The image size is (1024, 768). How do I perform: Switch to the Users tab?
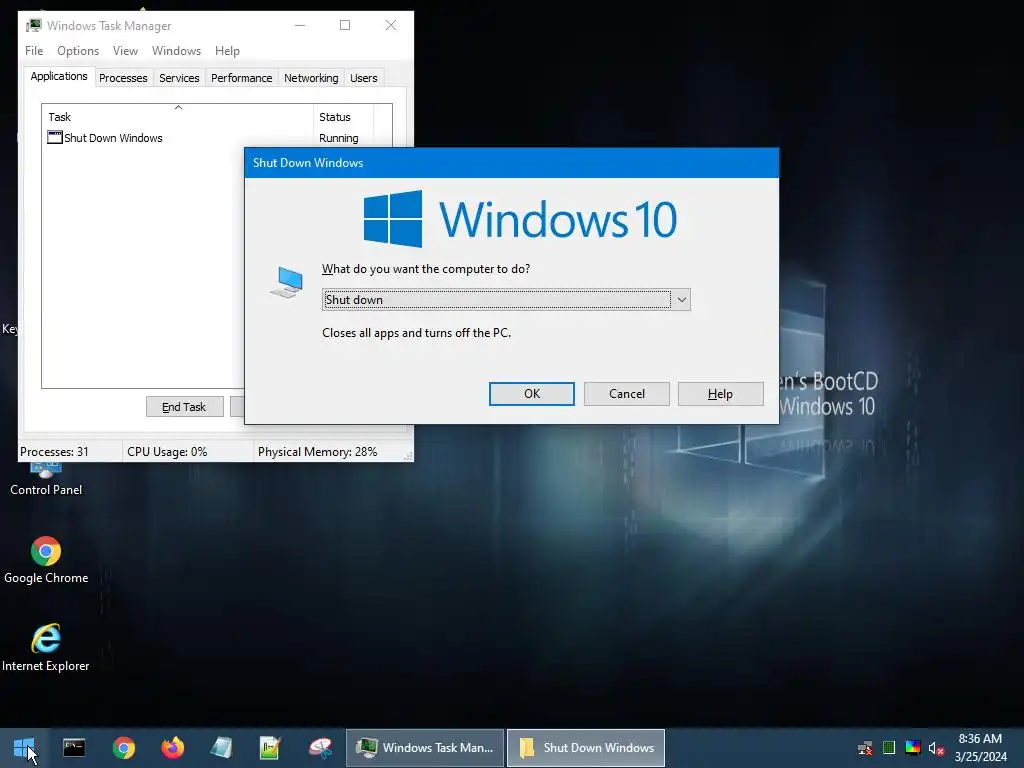coord(363,78)
